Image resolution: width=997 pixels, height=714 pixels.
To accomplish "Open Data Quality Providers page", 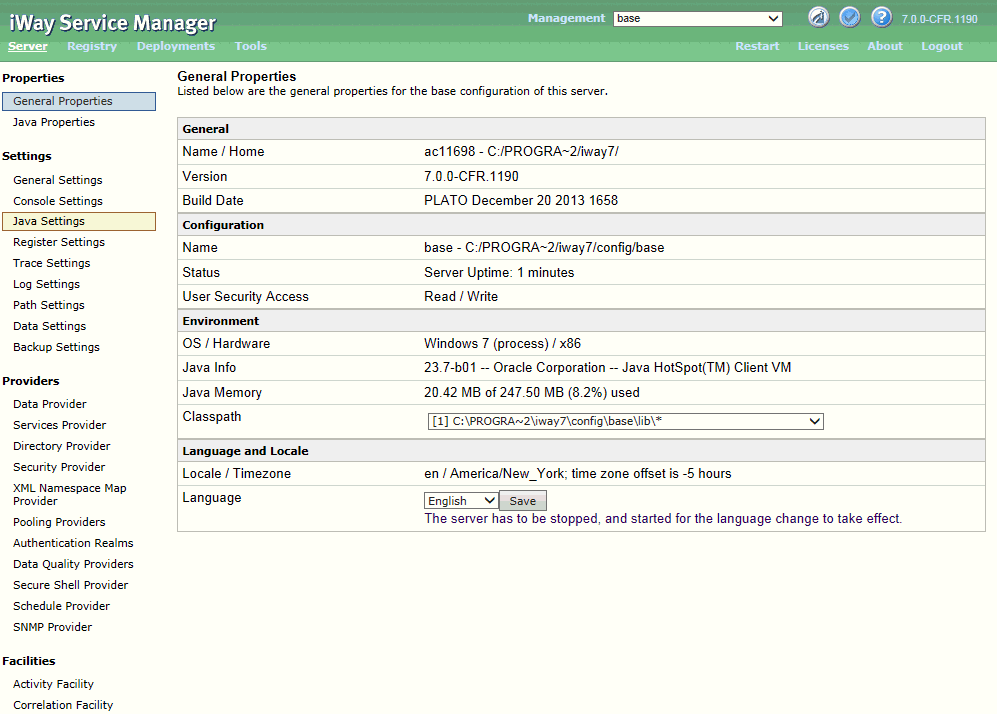I will coord(73,564).
